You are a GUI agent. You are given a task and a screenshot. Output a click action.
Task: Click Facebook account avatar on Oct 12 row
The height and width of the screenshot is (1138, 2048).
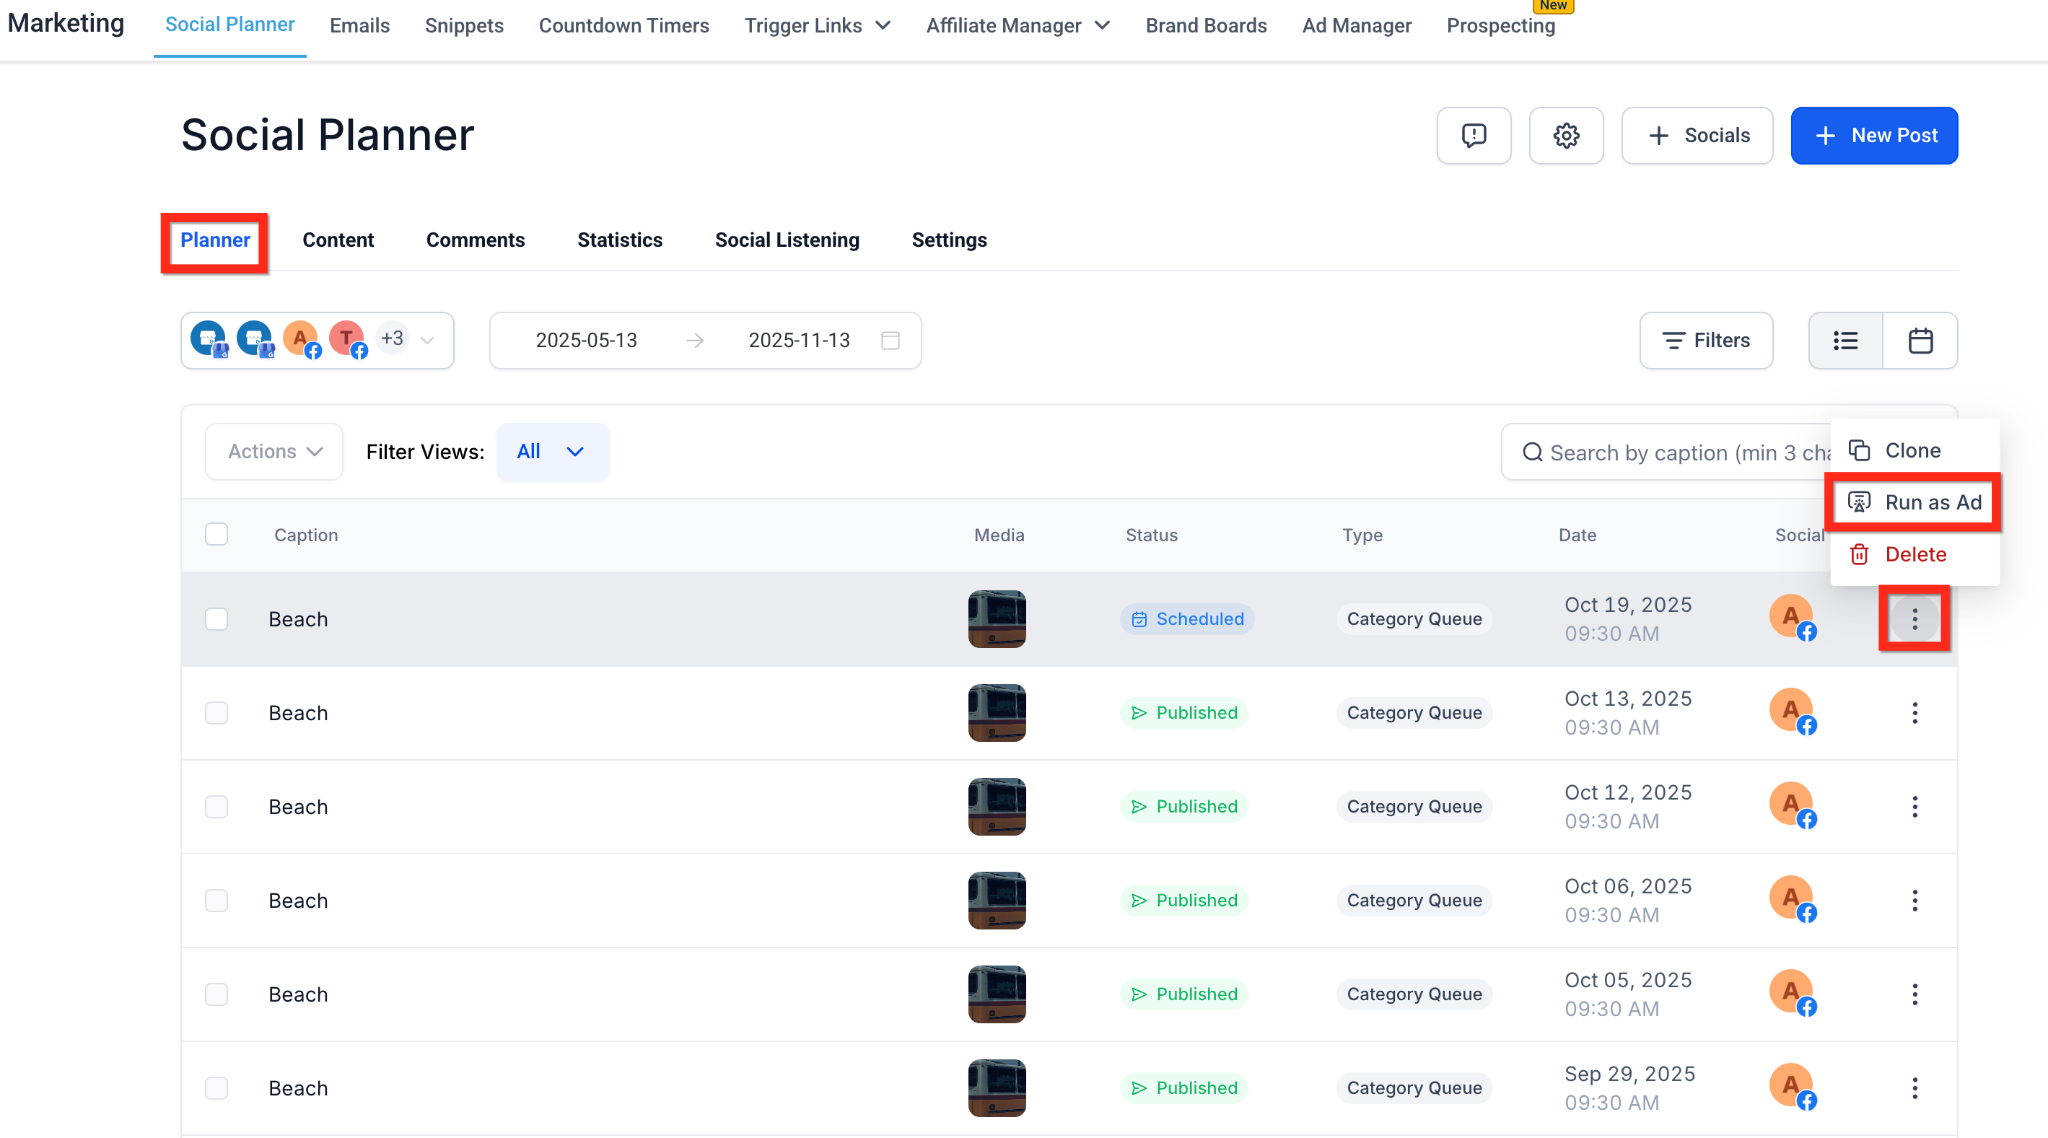point(1792,806)
